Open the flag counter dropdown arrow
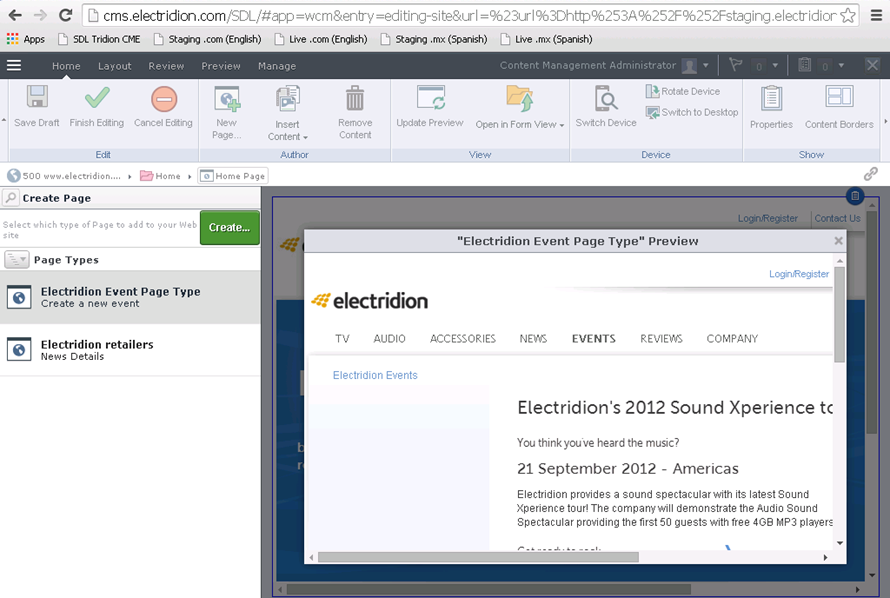The image size is (890, 598). click(775, 66)
